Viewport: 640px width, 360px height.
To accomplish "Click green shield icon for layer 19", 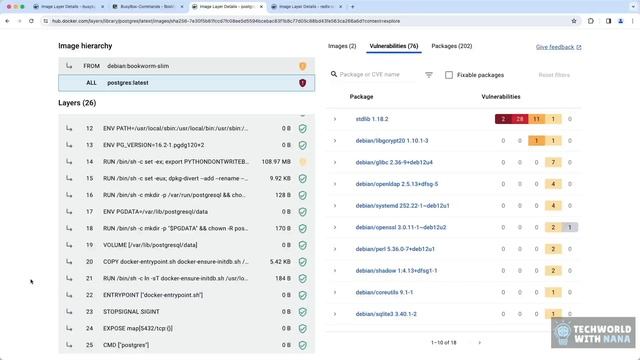I will (302, 245).
